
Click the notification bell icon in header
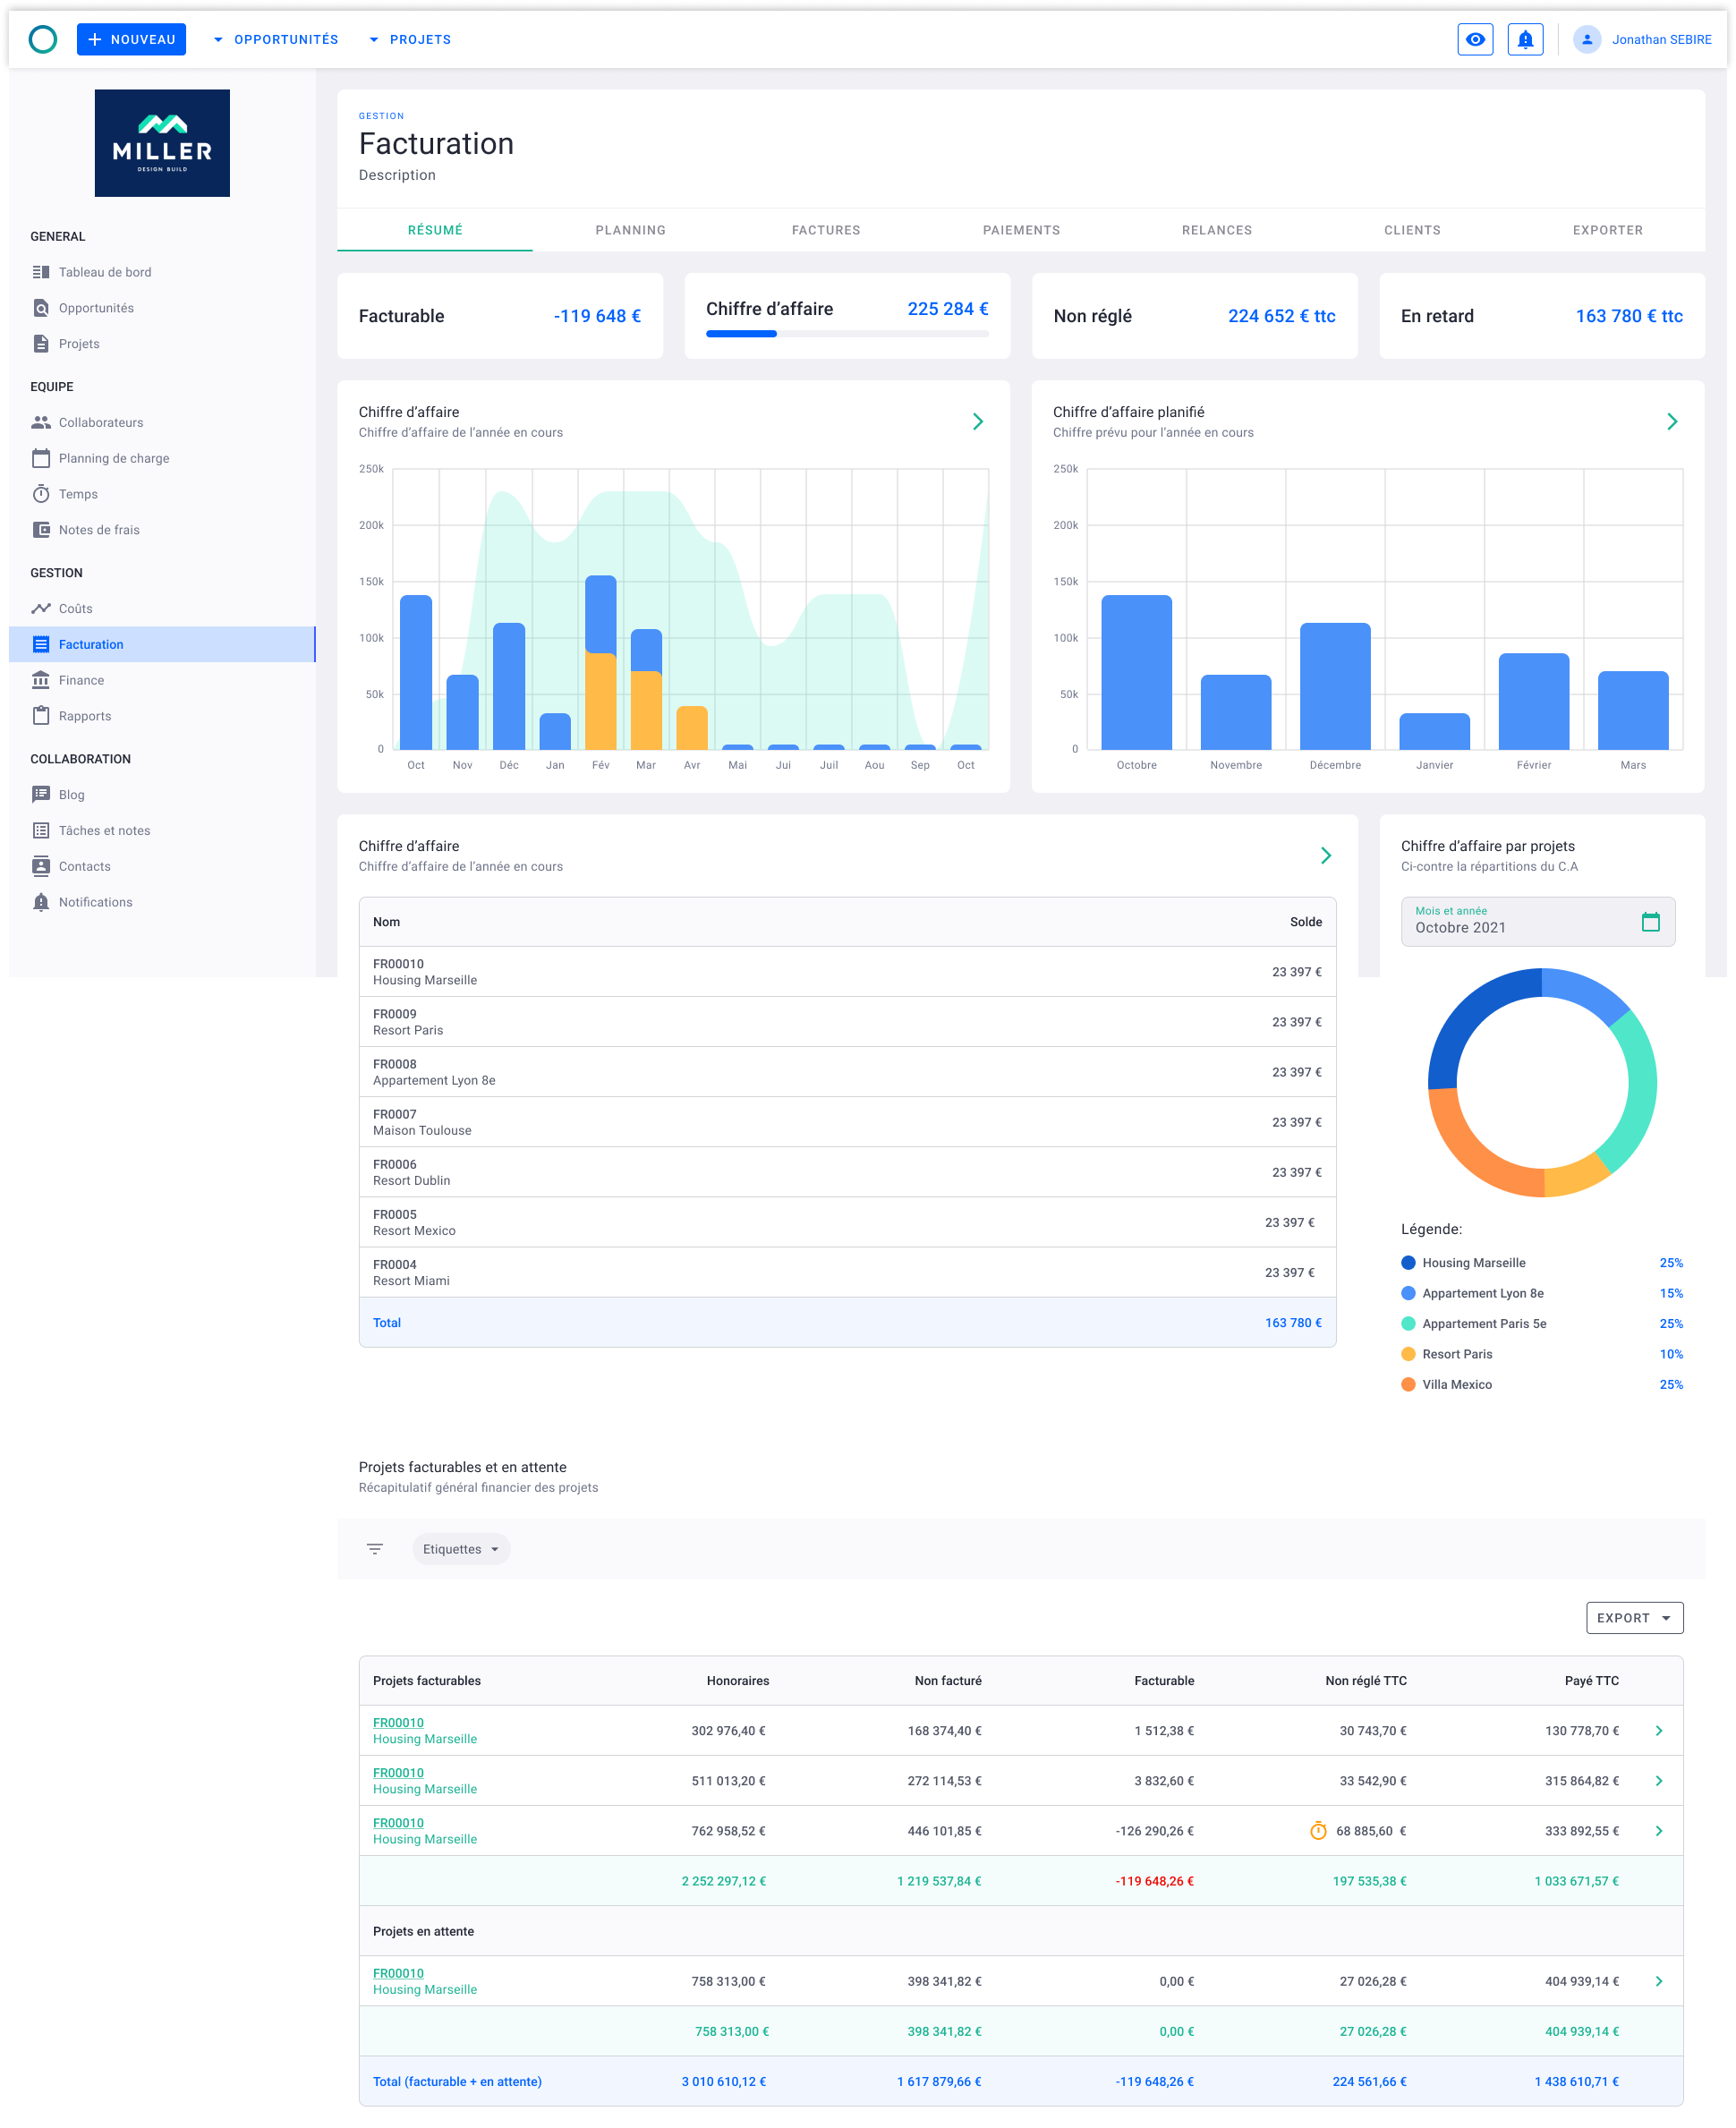point(1524,40)
